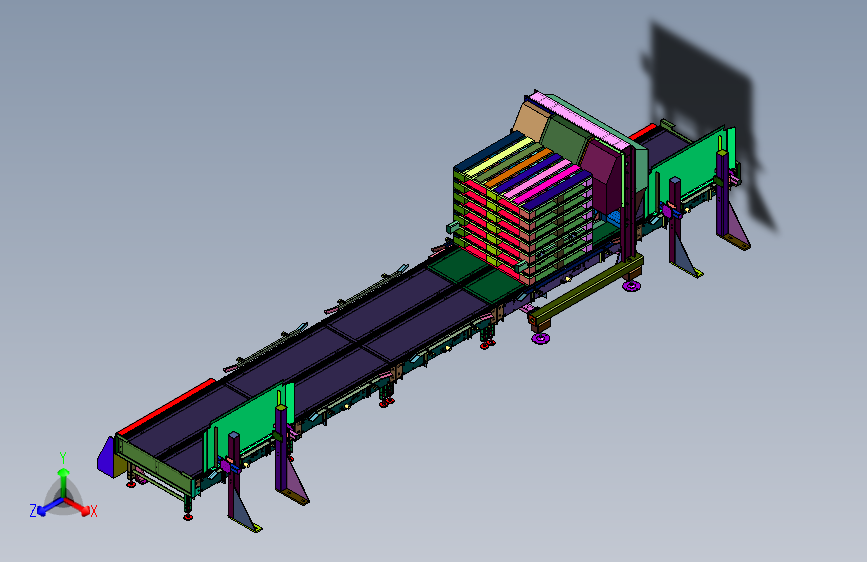Select the blue end cap on the conveyor
Image resolution: width=867 pixels, height=562 pixels.
point(106,457)
